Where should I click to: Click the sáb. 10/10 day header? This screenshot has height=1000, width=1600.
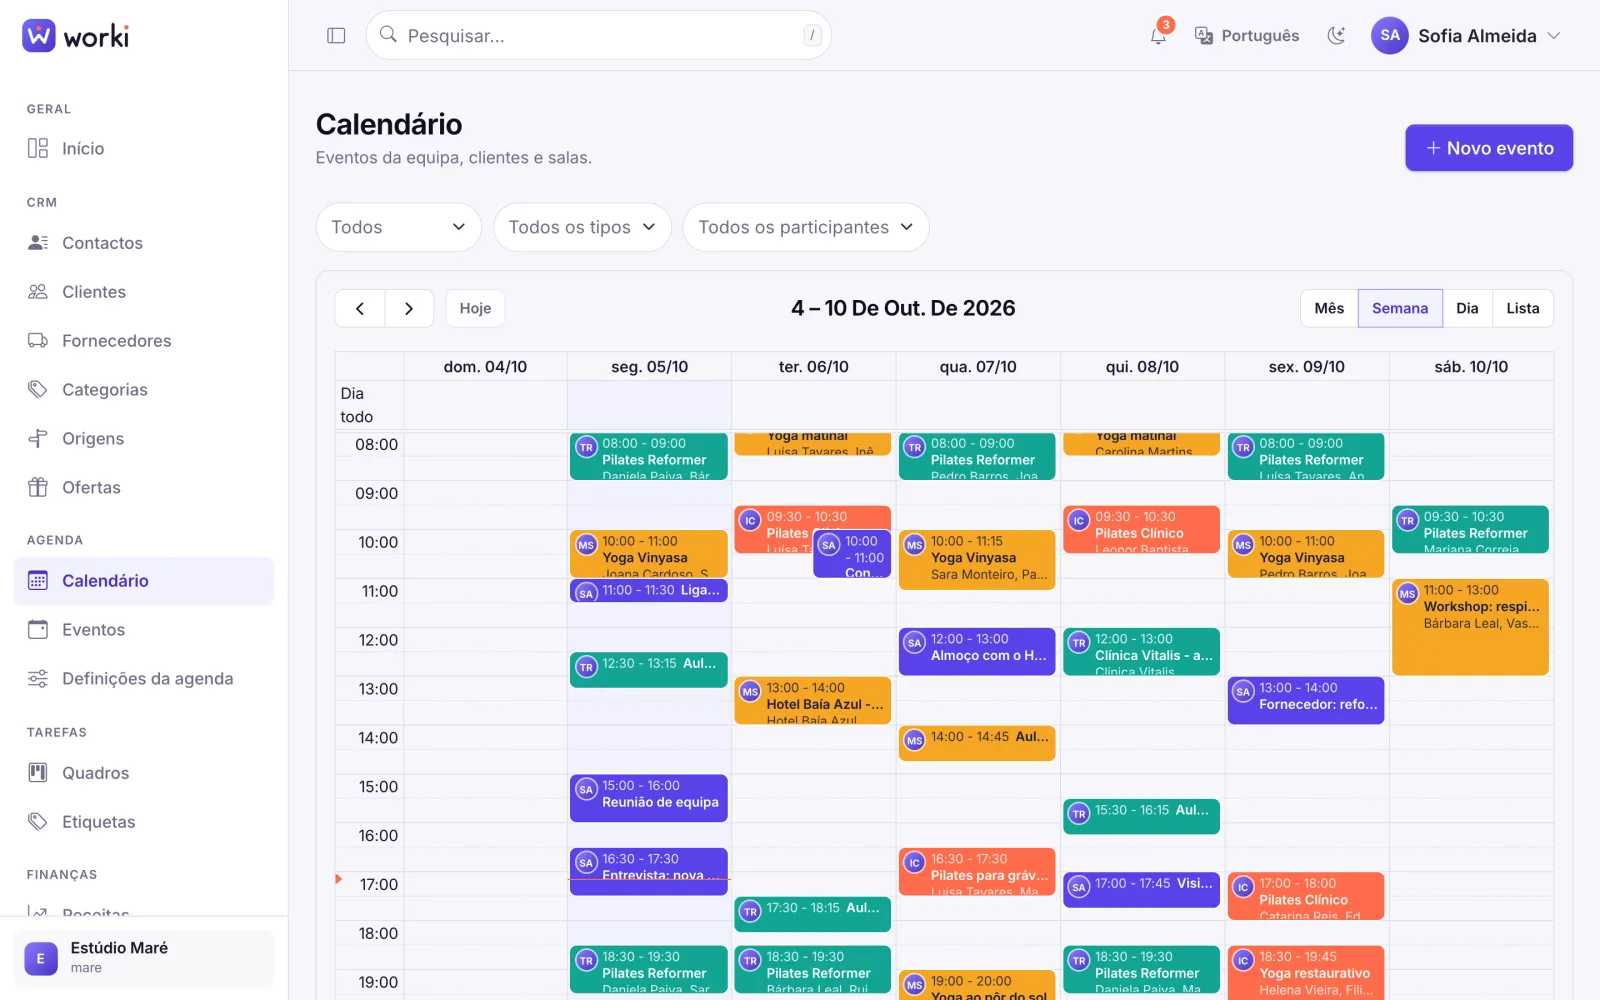[1471, 367]
